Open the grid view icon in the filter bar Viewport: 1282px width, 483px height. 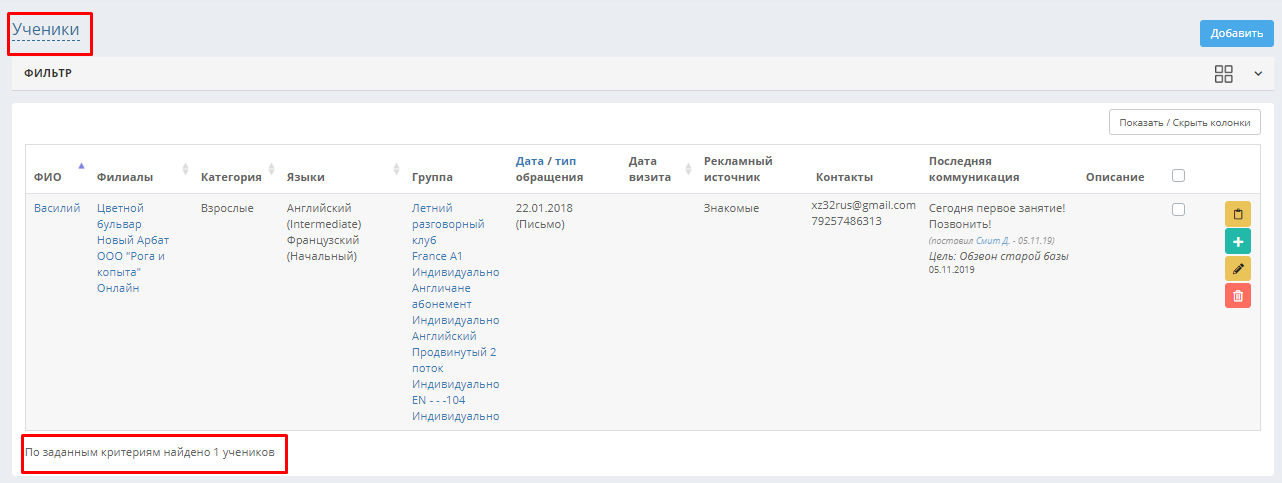point(1223,74)
